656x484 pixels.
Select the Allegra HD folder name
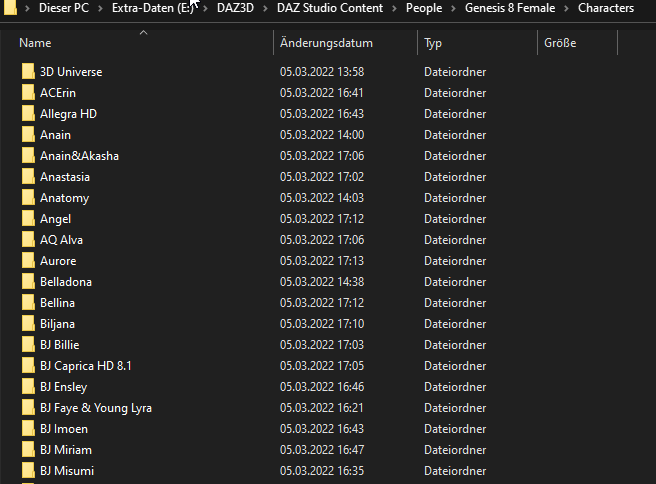[x=68, y=114]
